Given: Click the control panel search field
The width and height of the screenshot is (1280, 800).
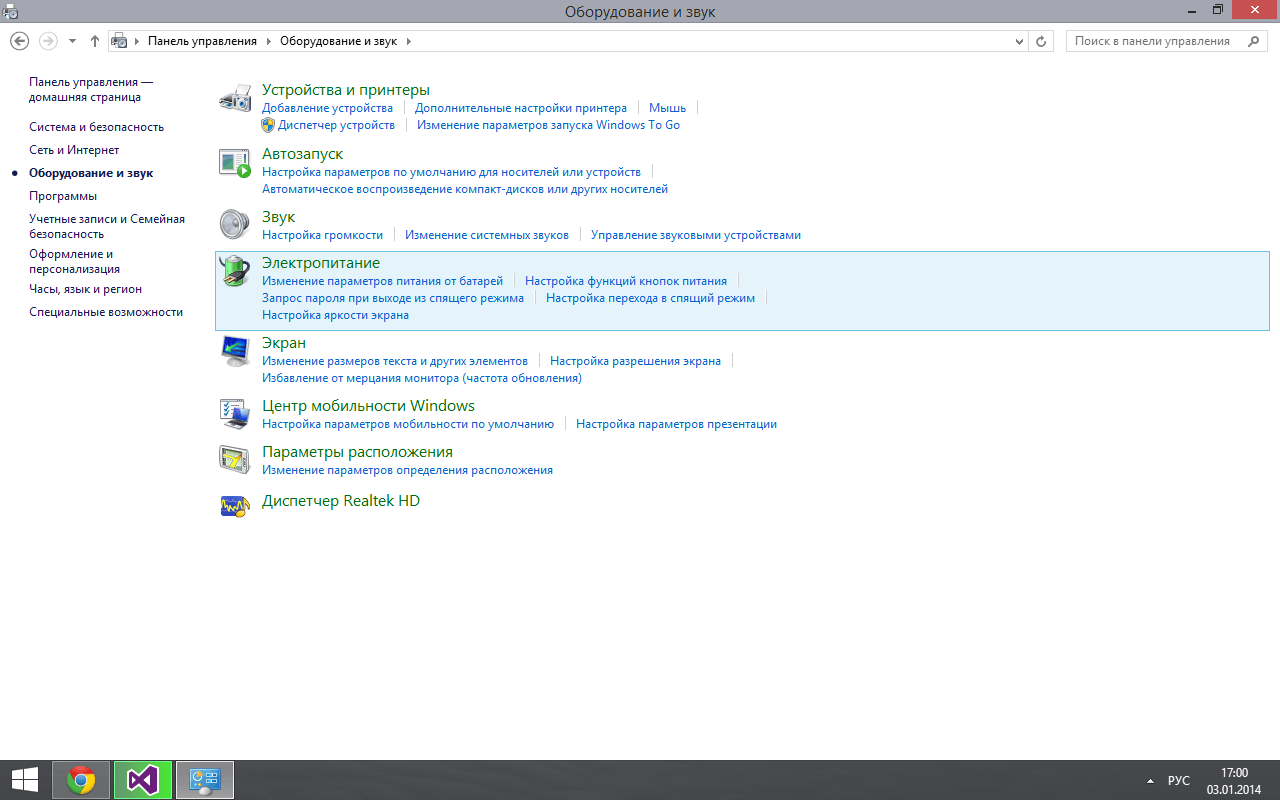Looking at the screenshot, I should click(1155, 41).
